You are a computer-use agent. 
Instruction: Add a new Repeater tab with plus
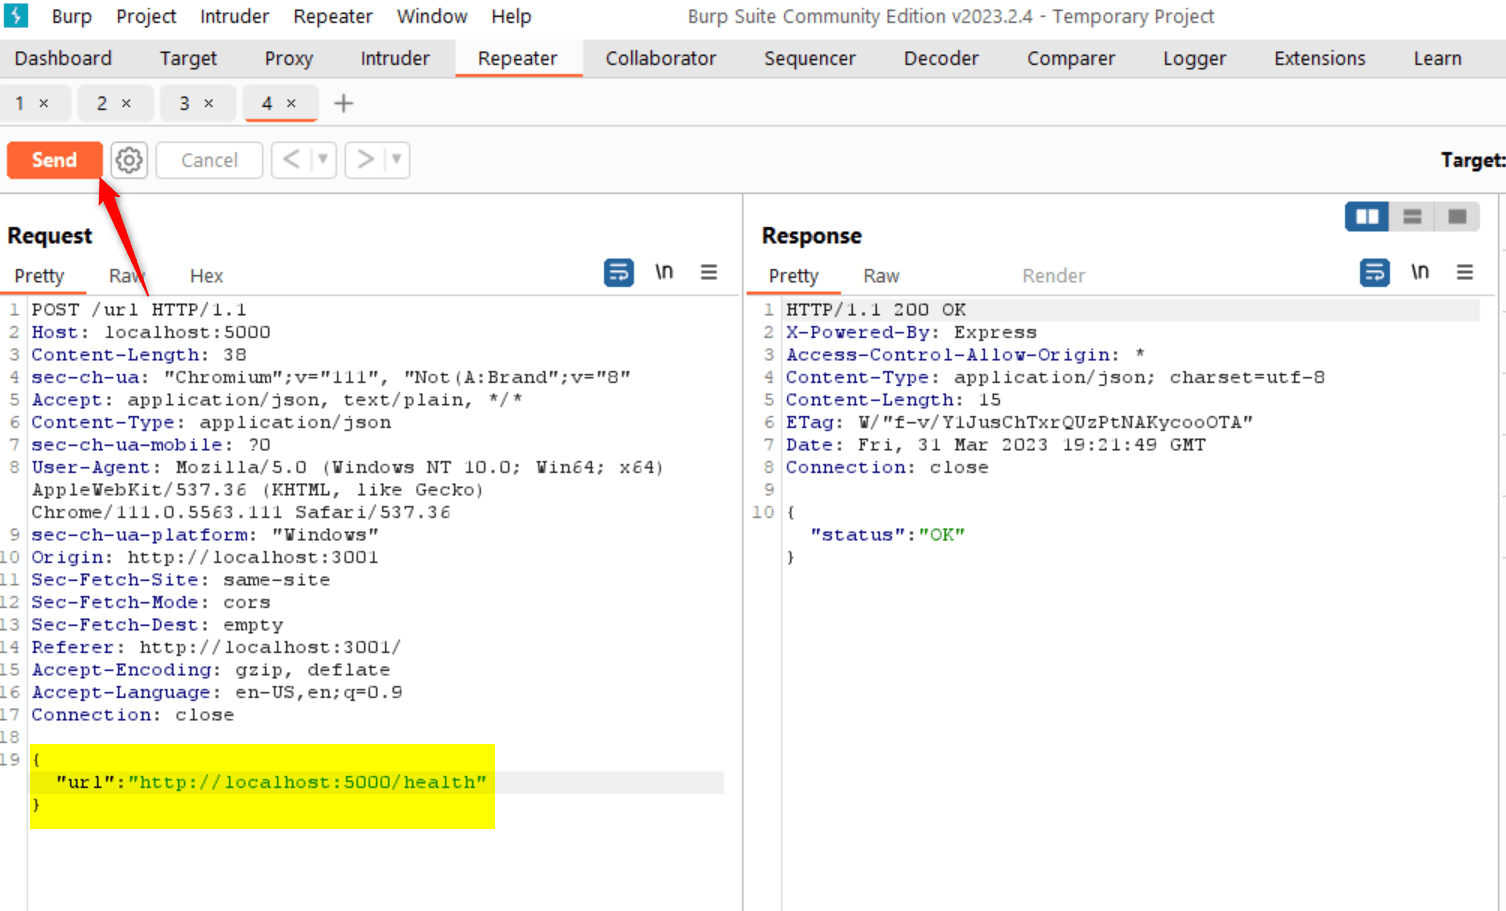(x=343, y=104)
